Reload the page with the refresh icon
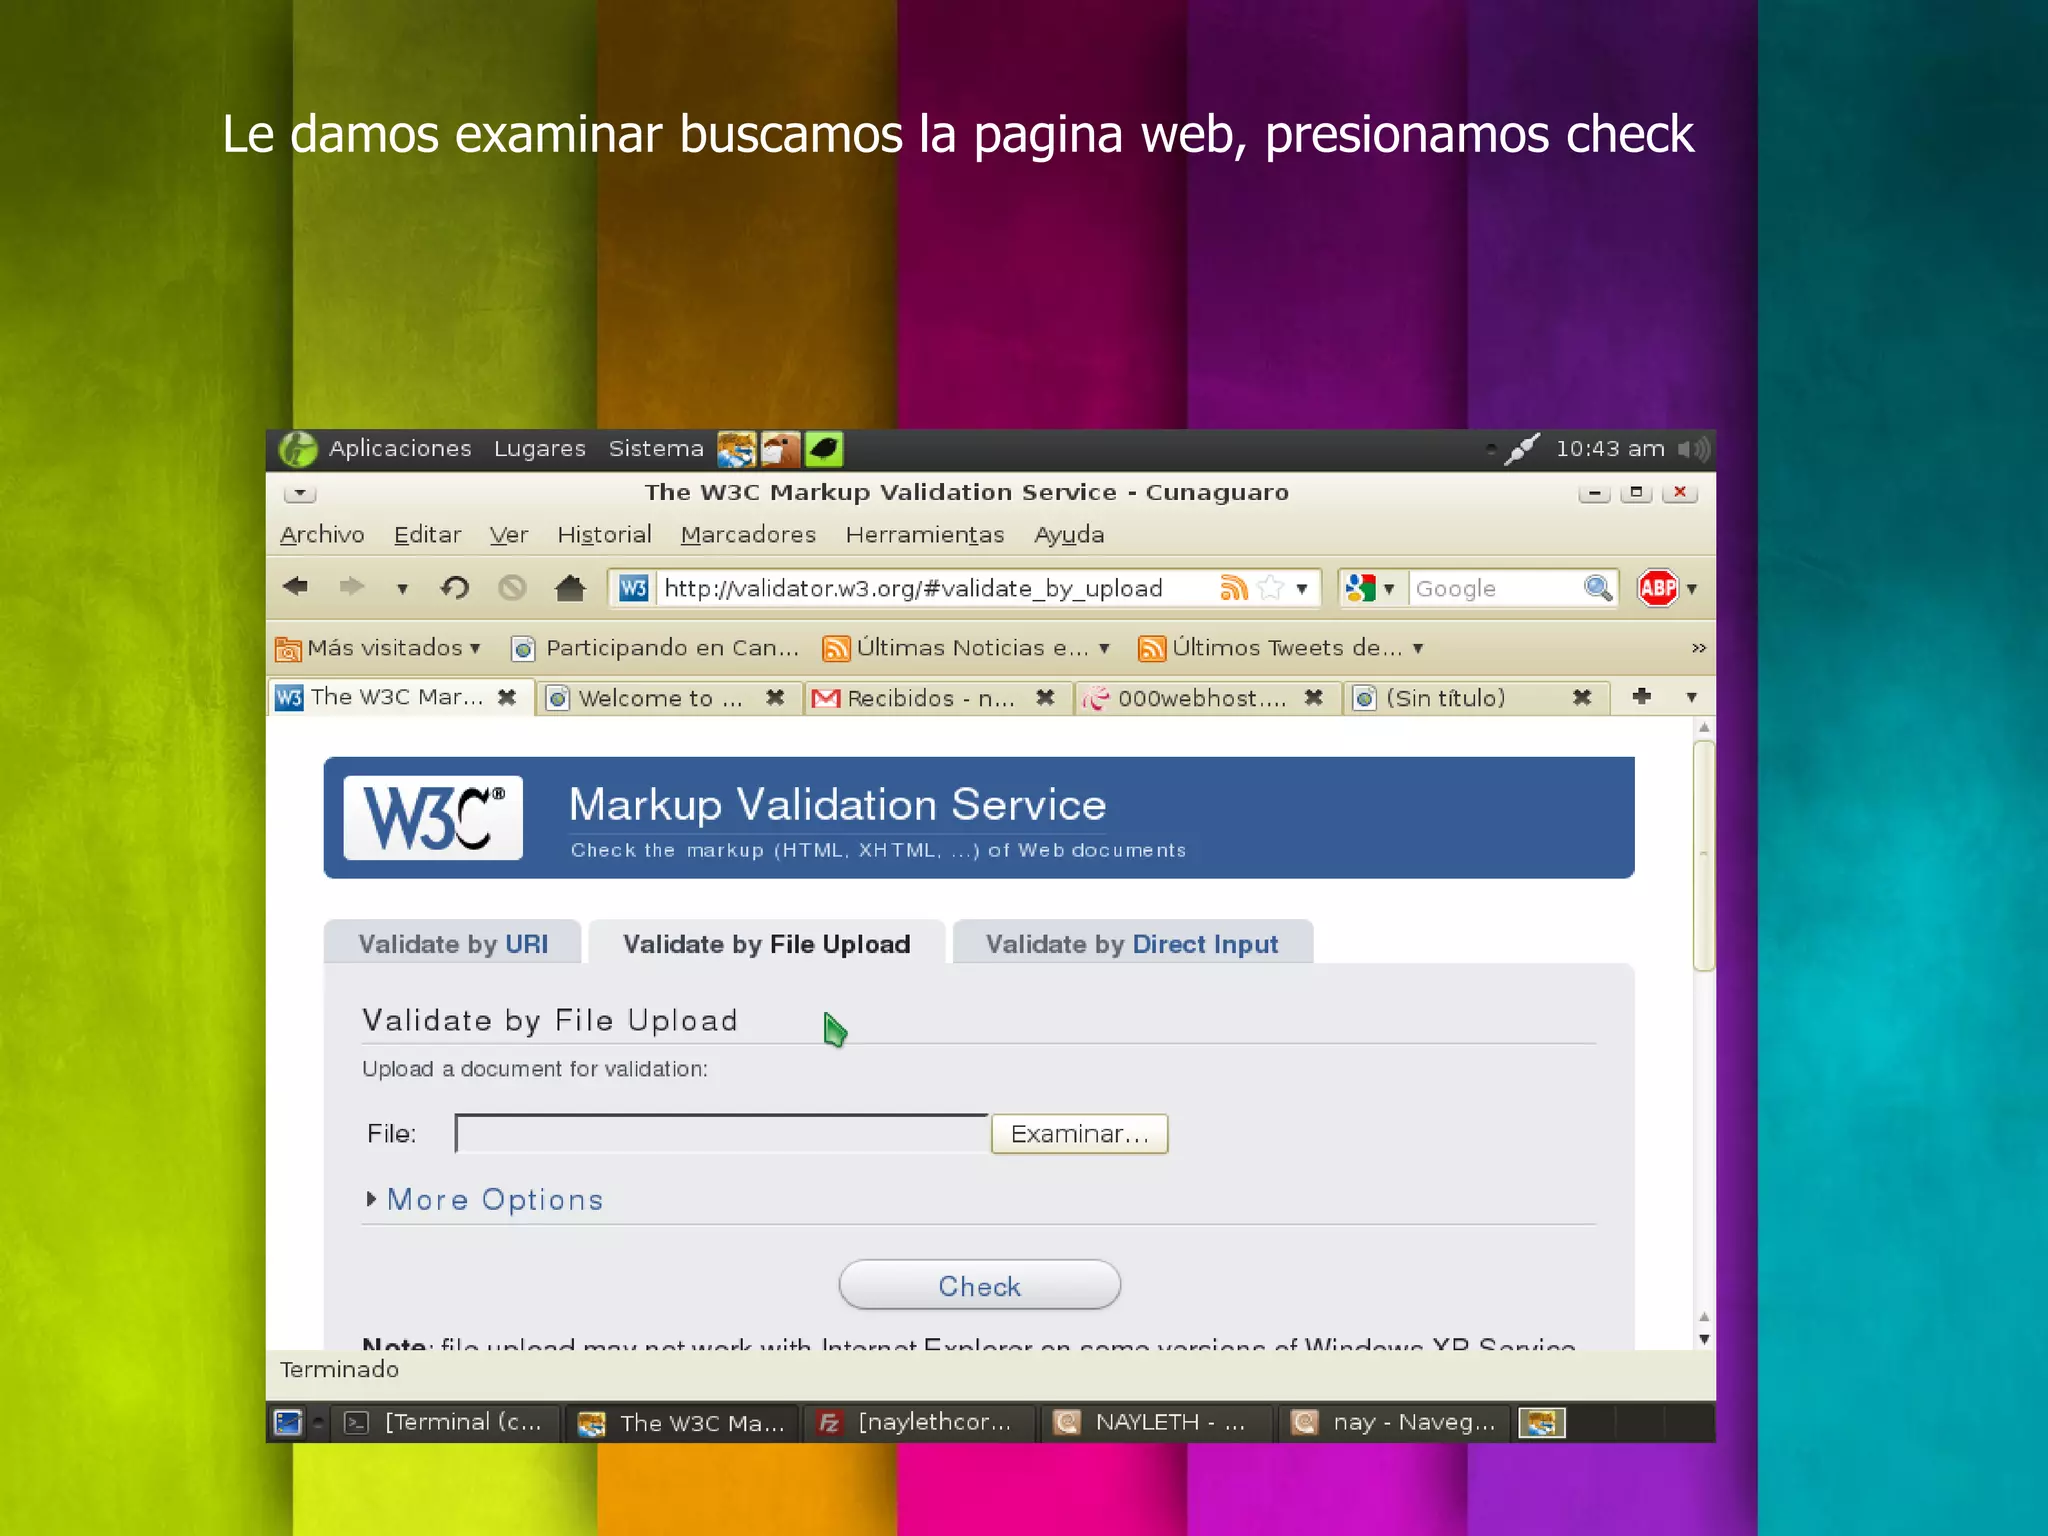This screenshot has height=1536, width=2048. 455,587
